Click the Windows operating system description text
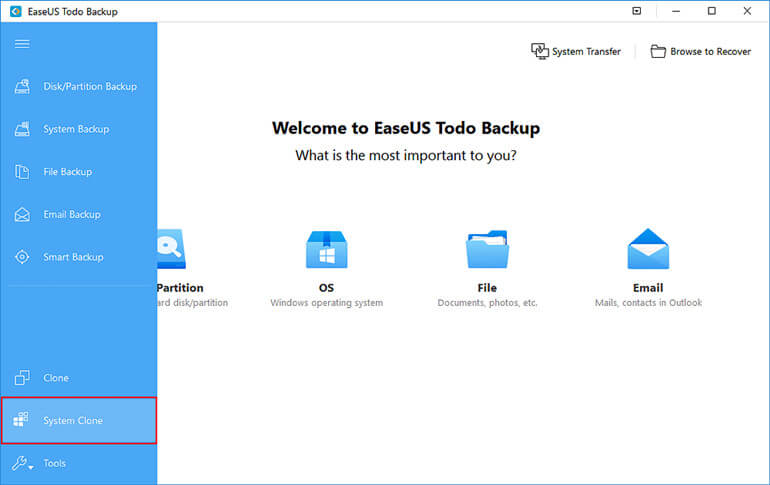 point(327,303)
